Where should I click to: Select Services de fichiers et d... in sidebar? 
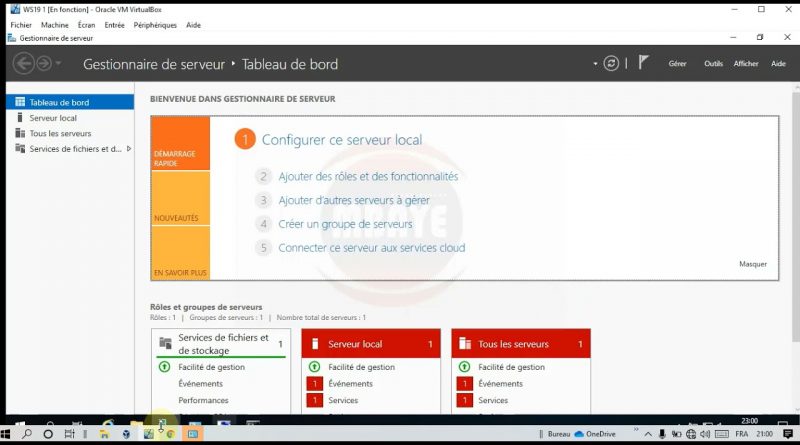70,149
